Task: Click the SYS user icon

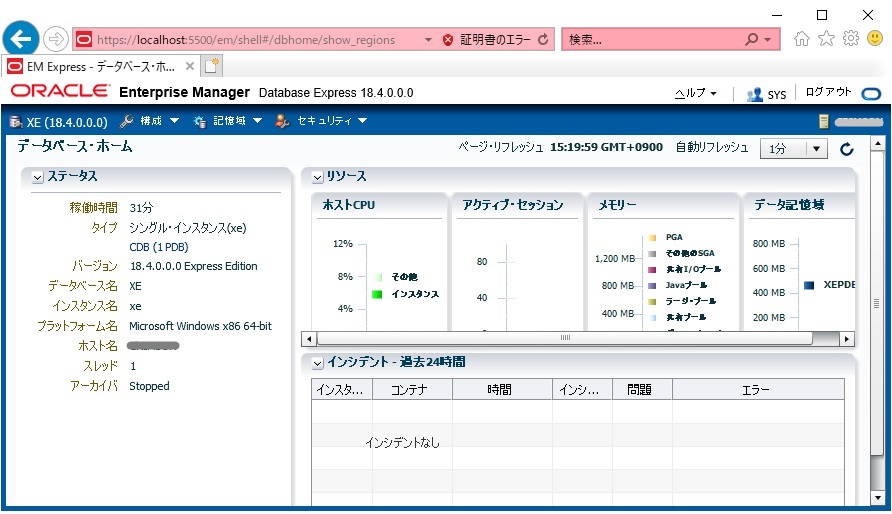Action: 755,94
